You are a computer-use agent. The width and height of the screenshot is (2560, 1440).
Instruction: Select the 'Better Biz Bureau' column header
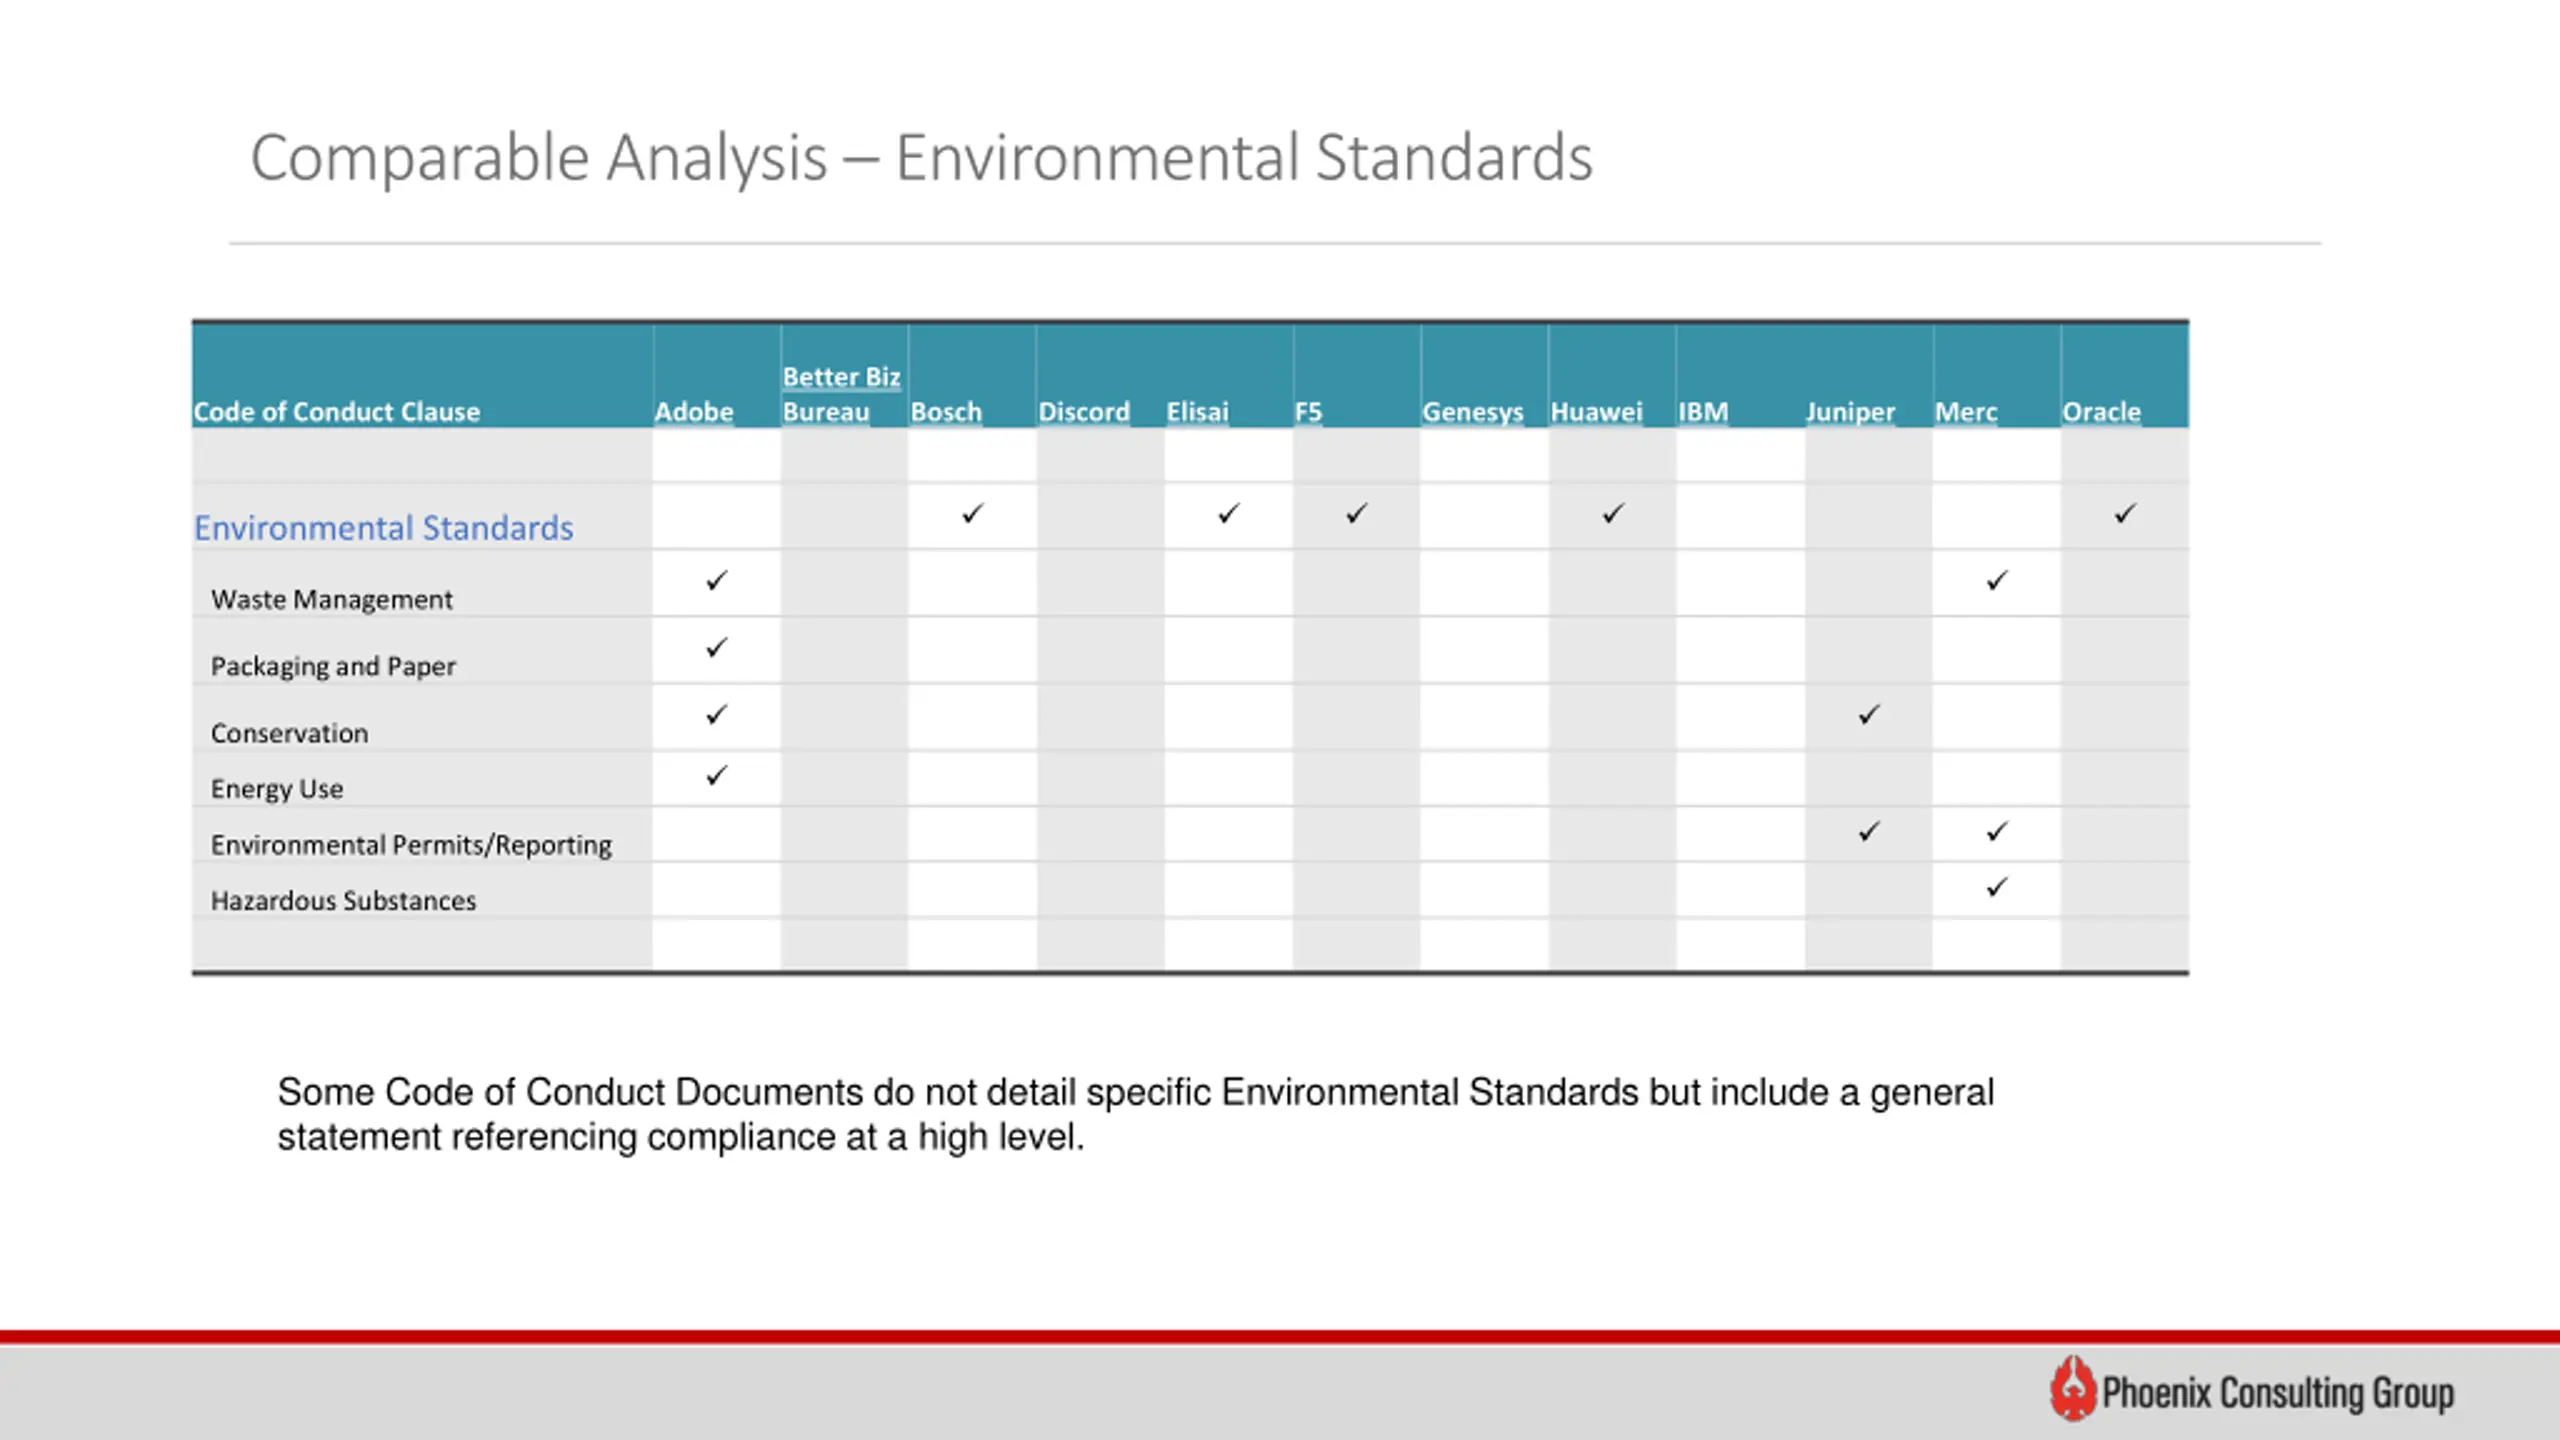tap(841, 394)
